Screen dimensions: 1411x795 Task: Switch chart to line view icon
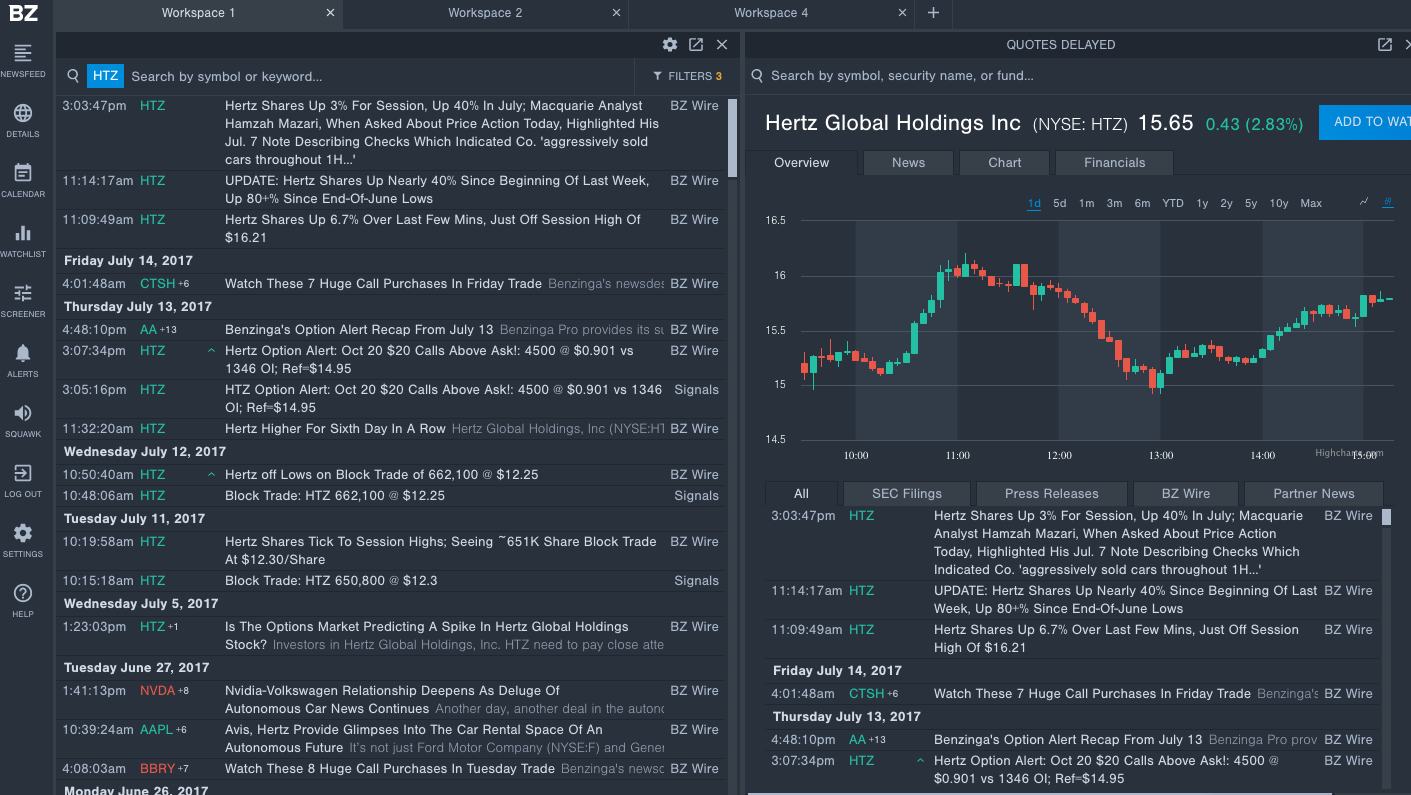pyautogui.click(x=1364, y=202)
